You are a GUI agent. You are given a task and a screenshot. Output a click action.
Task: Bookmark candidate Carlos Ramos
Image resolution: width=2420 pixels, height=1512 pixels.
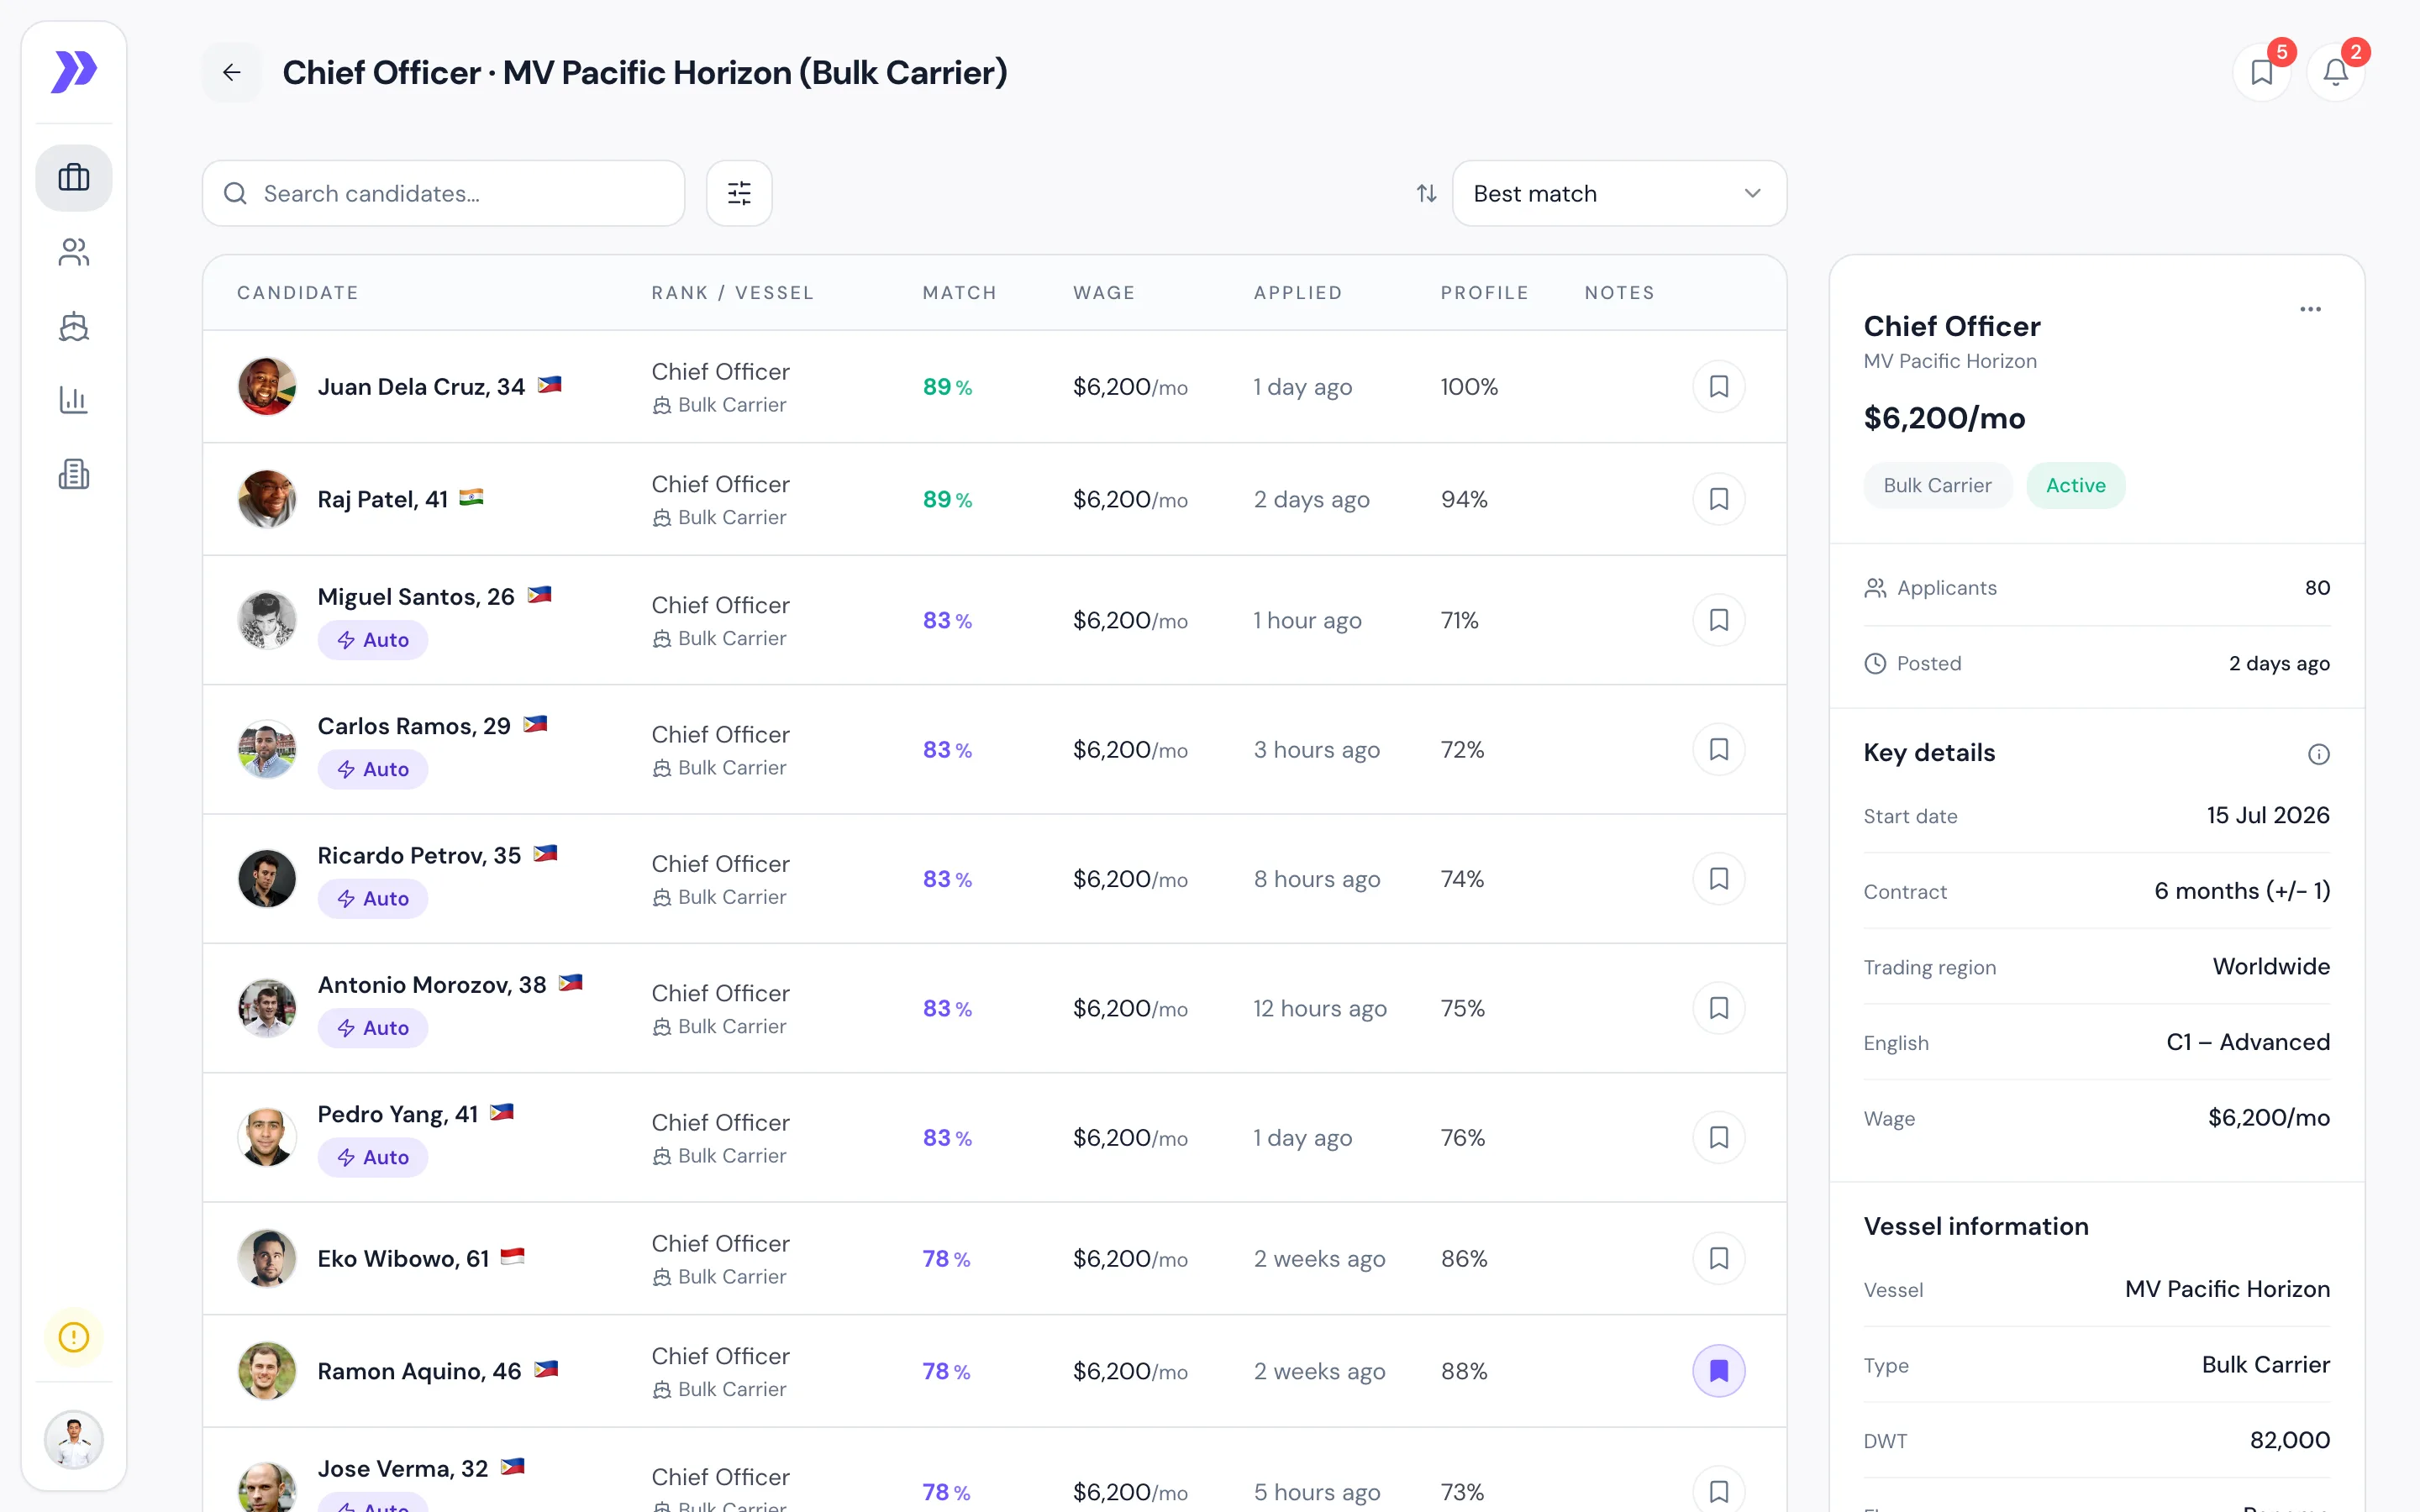(1719, 749)
